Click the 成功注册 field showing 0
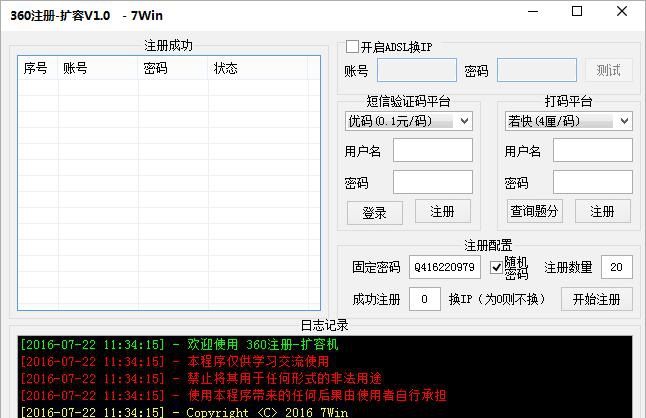Image resolution: width=646 pixels, height=418 pixels. point(425,299)
